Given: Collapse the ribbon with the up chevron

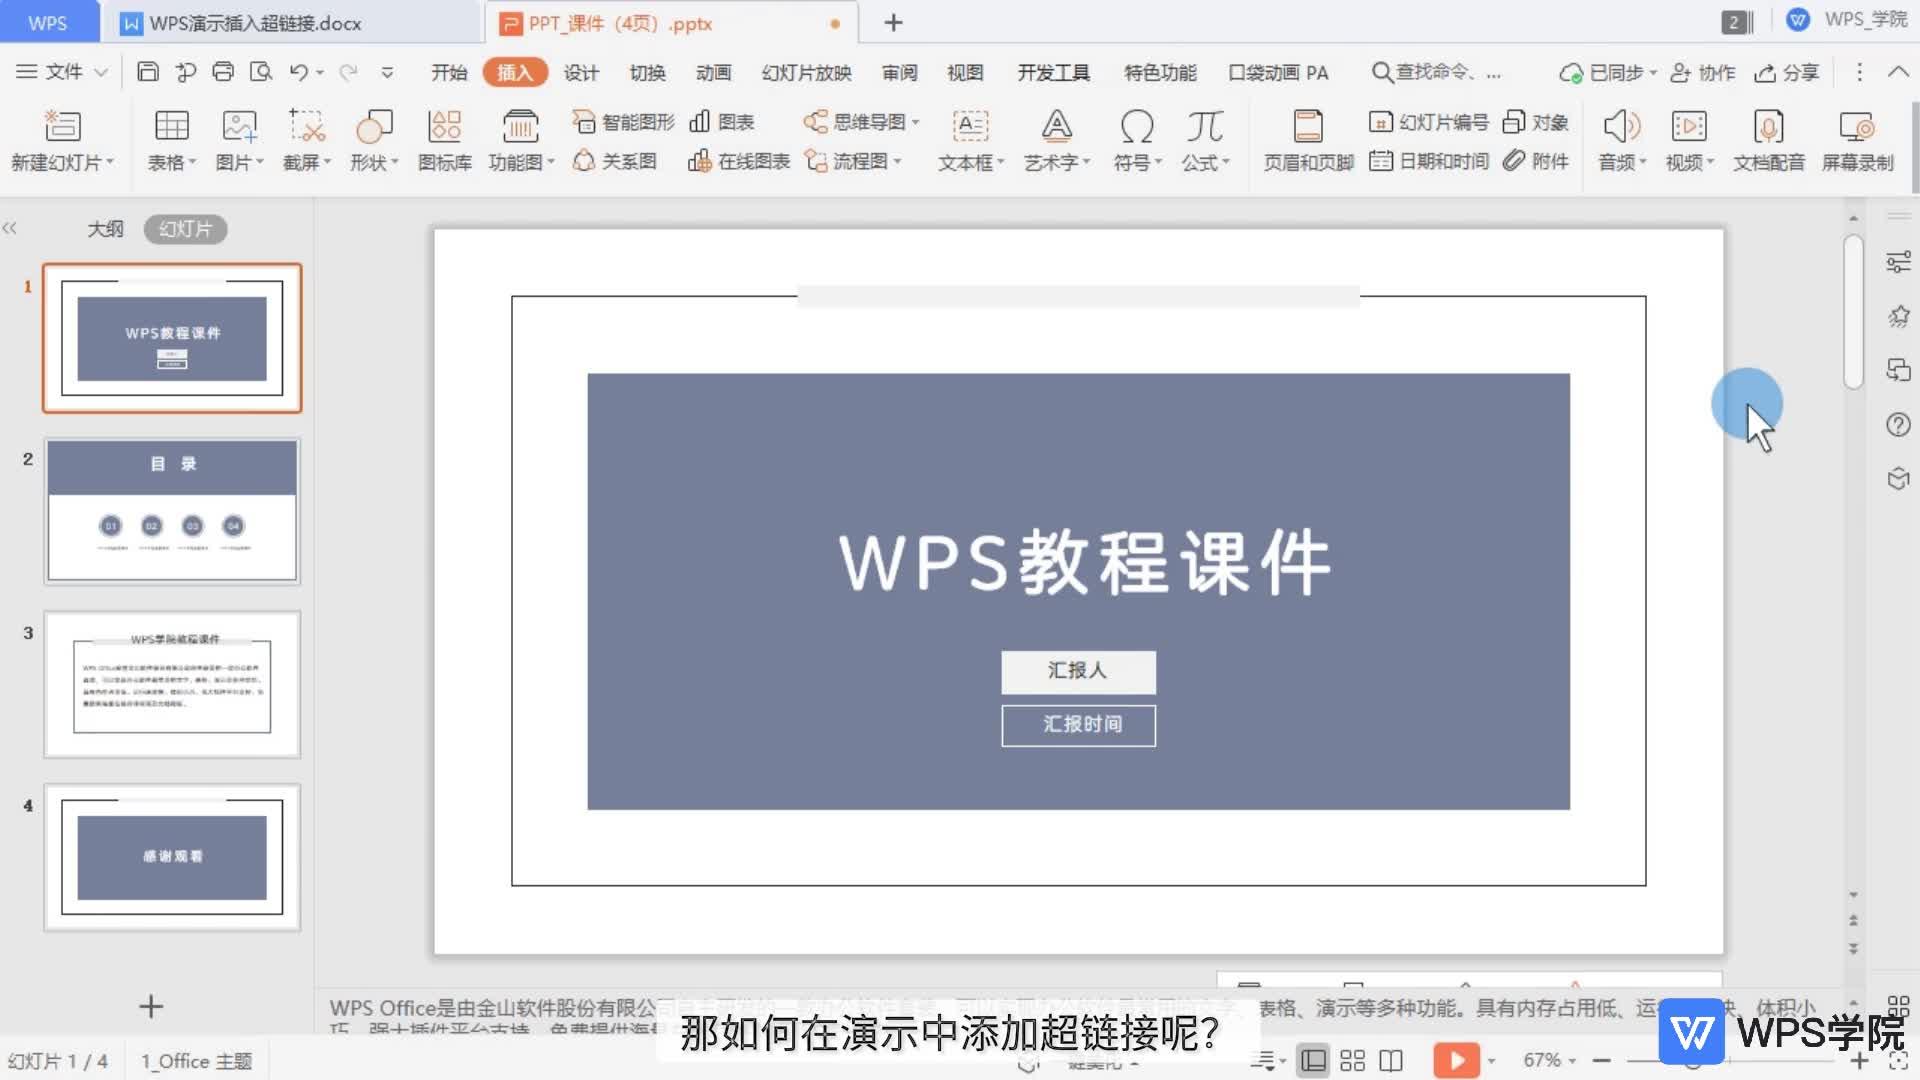Looking at the screenshot, I should tap(1897, 72).
